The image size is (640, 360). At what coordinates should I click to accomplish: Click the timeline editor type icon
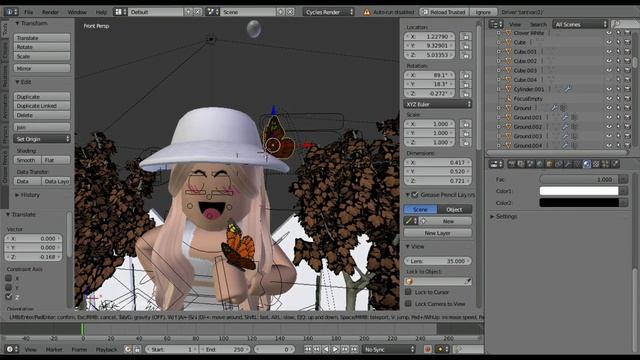coord(11,349)
